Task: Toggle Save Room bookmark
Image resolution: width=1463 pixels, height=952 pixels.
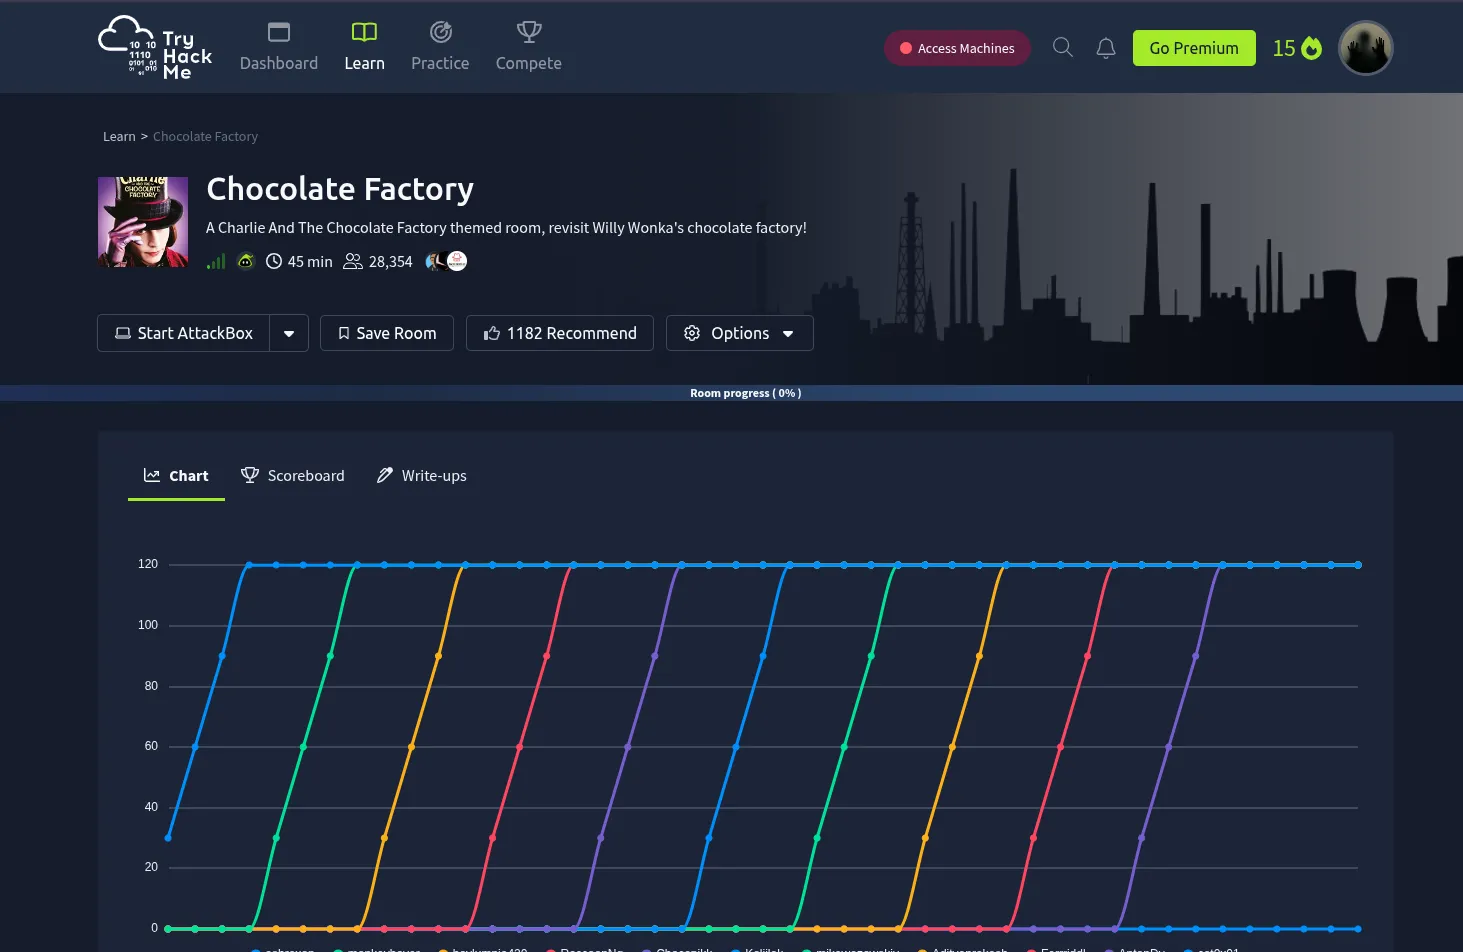Action: tap(386, 333)
